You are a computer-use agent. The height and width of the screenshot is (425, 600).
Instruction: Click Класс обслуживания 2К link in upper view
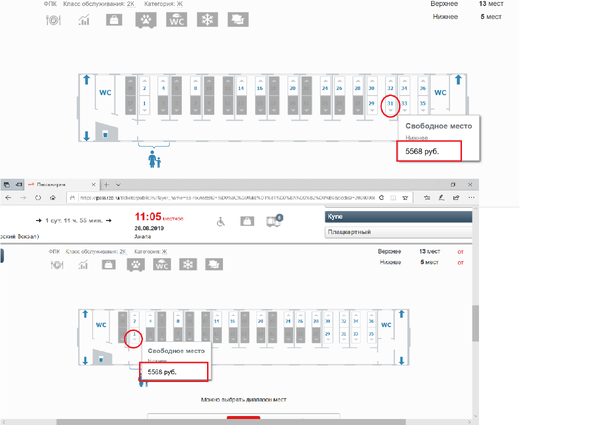click(99, 4)
